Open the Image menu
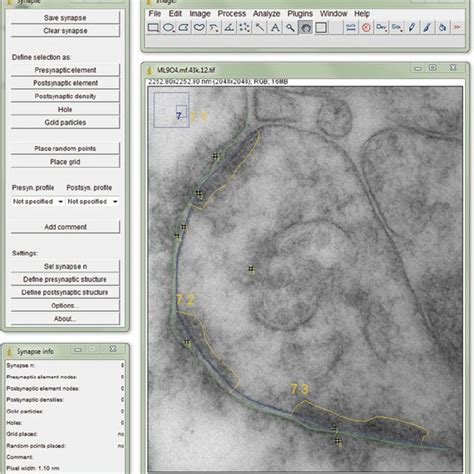474x474 pixels. 200,14
